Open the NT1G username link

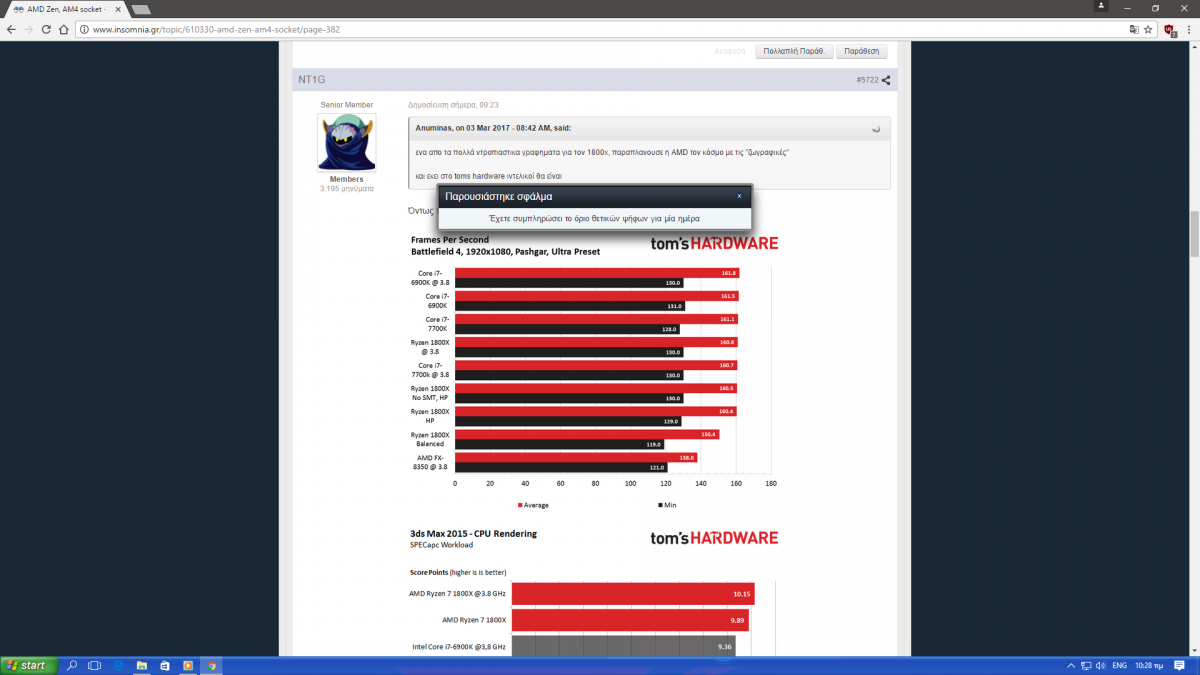311,80
